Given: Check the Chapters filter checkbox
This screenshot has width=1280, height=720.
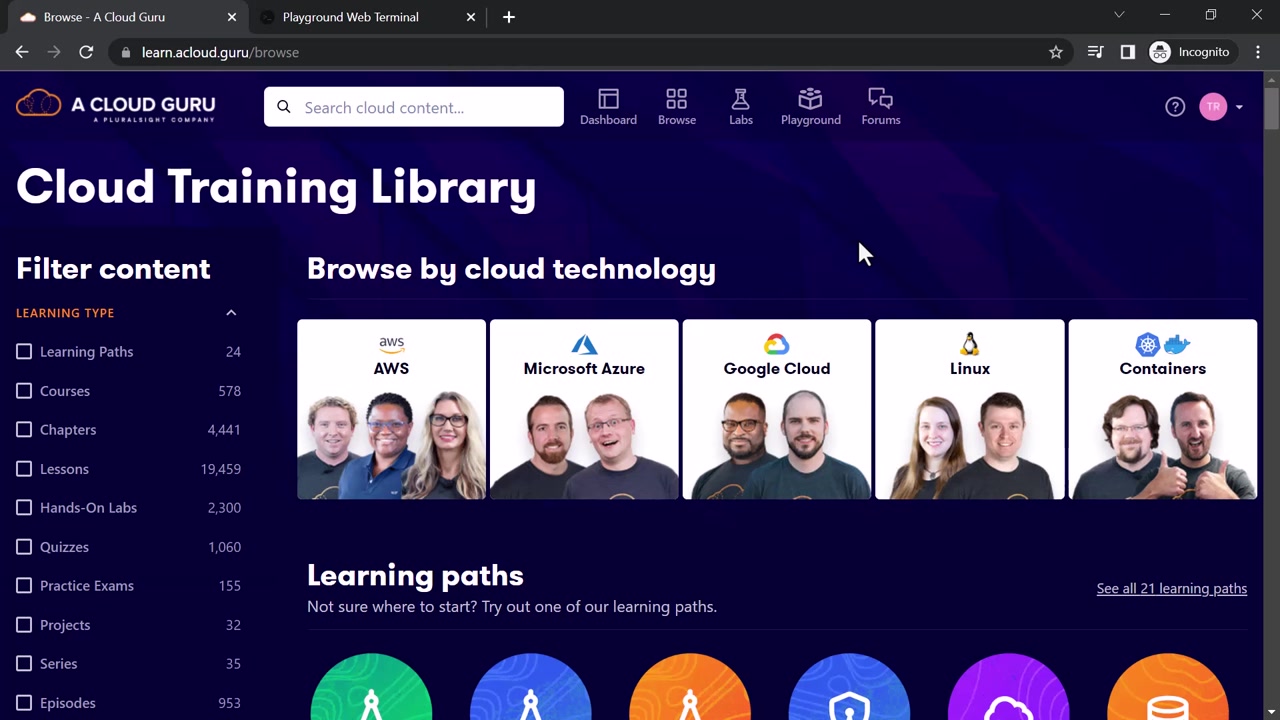Looking at the screenshot, I should (24, 430).
